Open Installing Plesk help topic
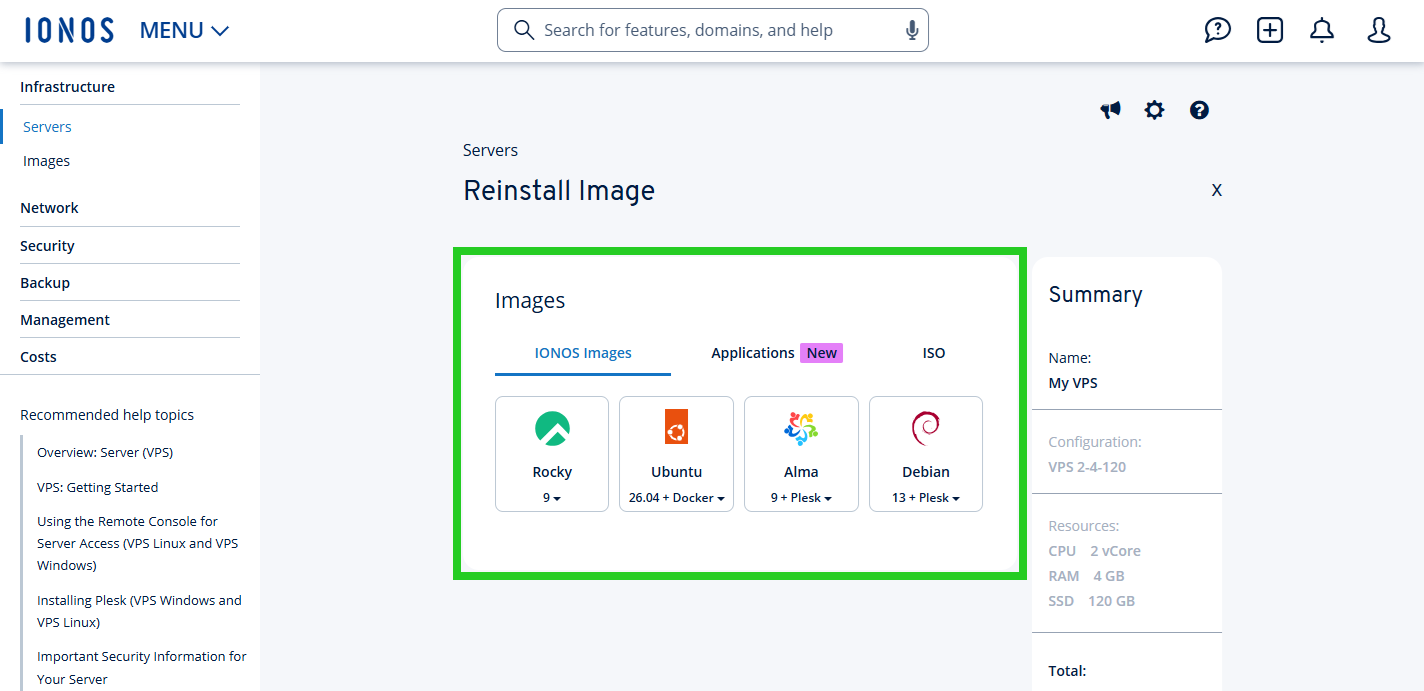The height and width of the screenshot is (691, 1424). (x=139, y=612)
